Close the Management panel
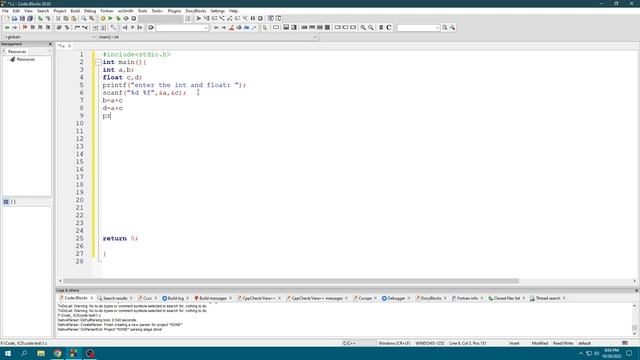 point(50,44)
